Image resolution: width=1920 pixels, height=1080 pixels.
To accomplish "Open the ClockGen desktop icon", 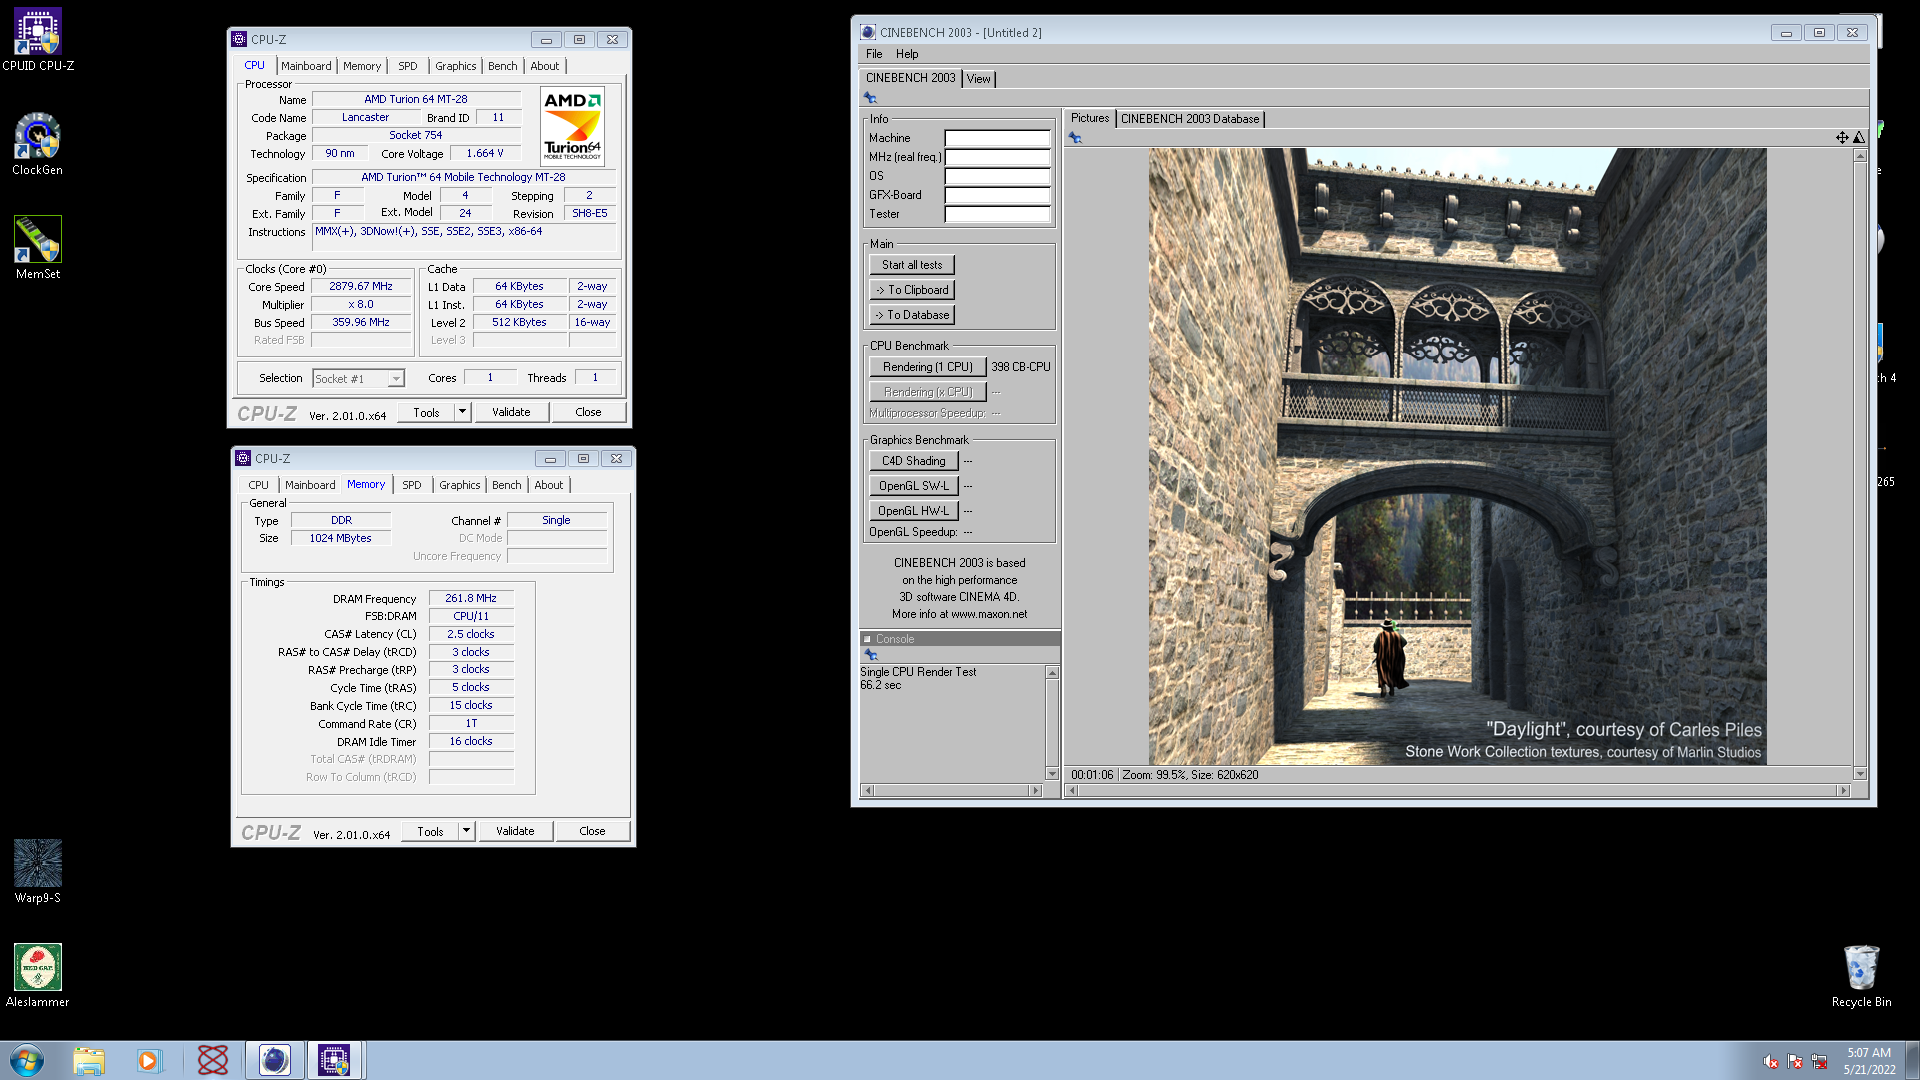I will pos(38,144).
